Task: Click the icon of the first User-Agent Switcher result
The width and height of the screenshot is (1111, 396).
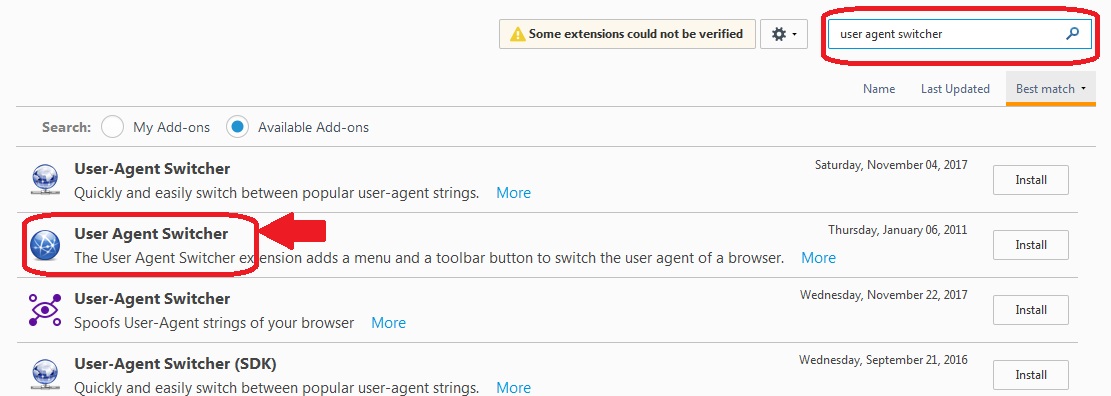Action: [x=45, y=180]
